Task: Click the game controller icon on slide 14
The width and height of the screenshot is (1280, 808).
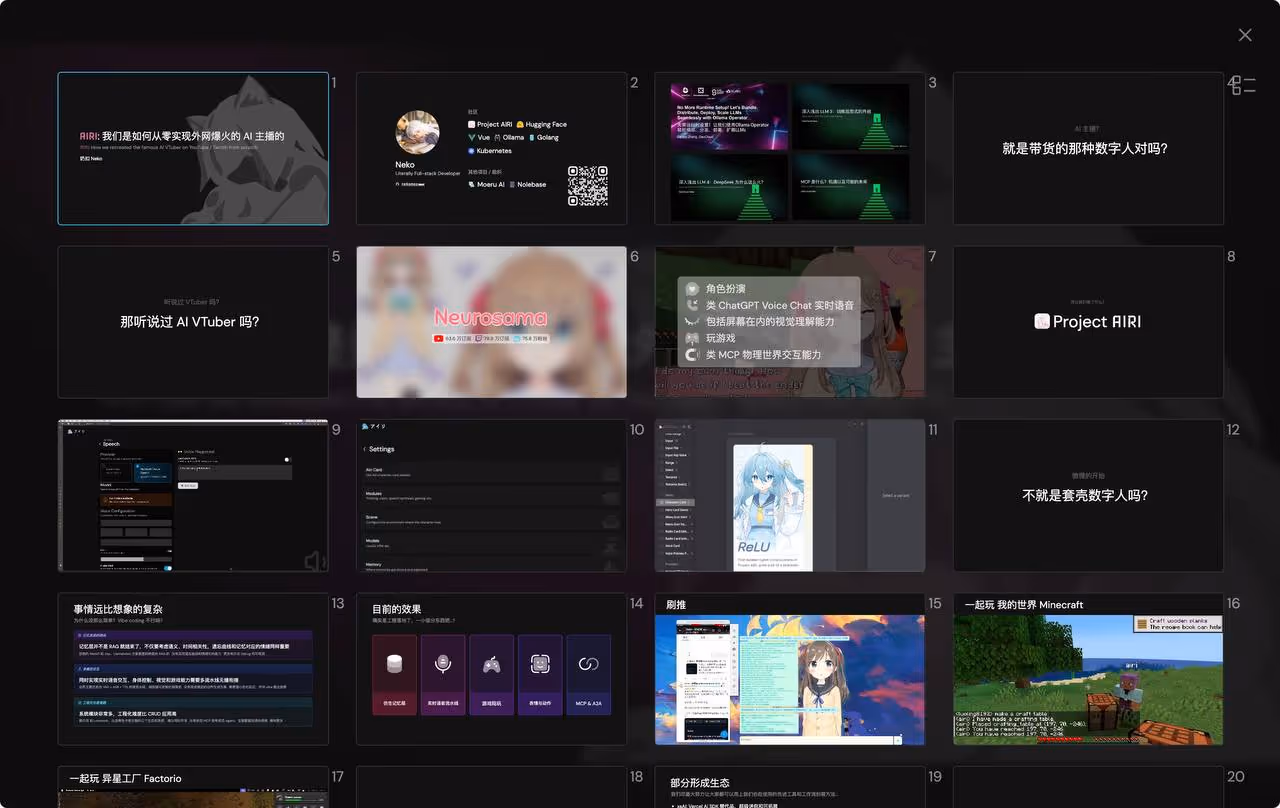Action: click(491, 666)
